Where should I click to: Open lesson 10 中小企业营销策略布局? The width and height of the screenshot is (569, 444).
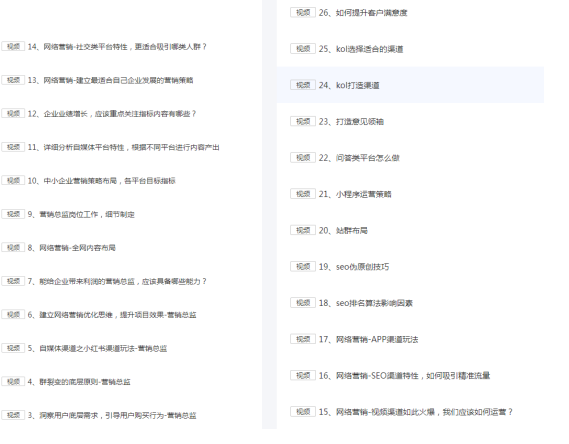[102, 181]
